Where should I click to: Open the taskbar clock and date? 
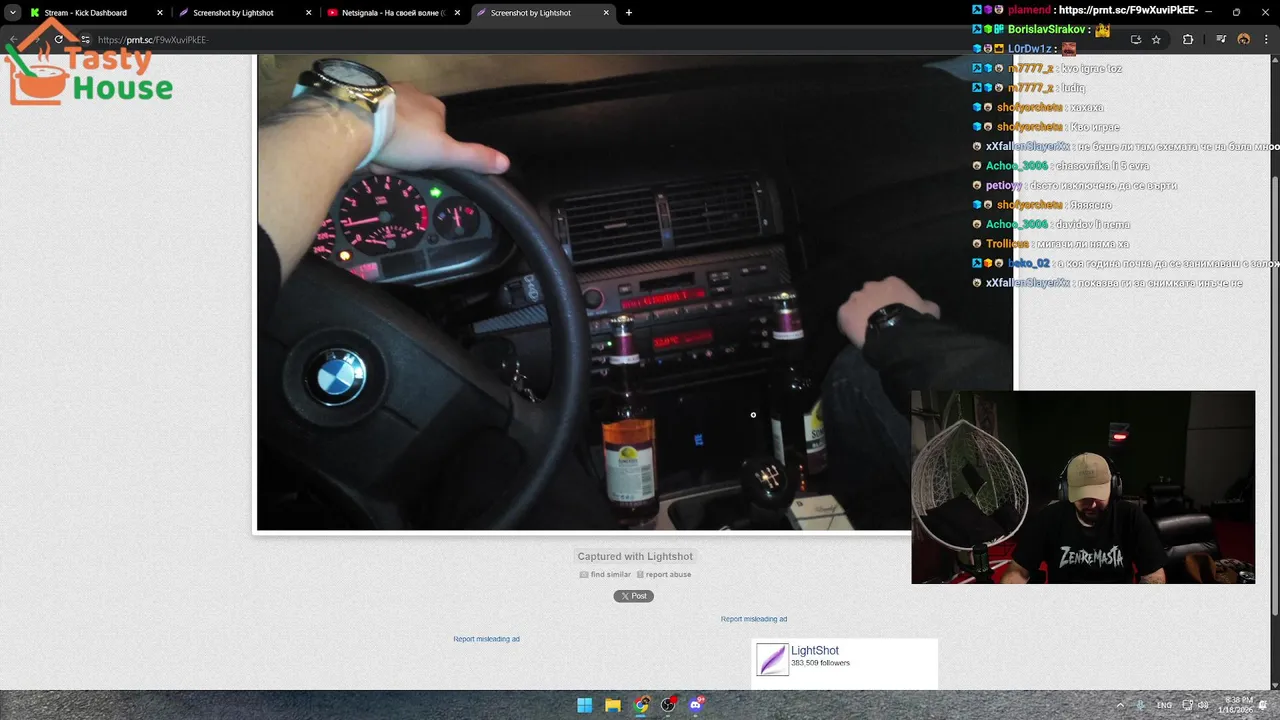click(1235, 705)
